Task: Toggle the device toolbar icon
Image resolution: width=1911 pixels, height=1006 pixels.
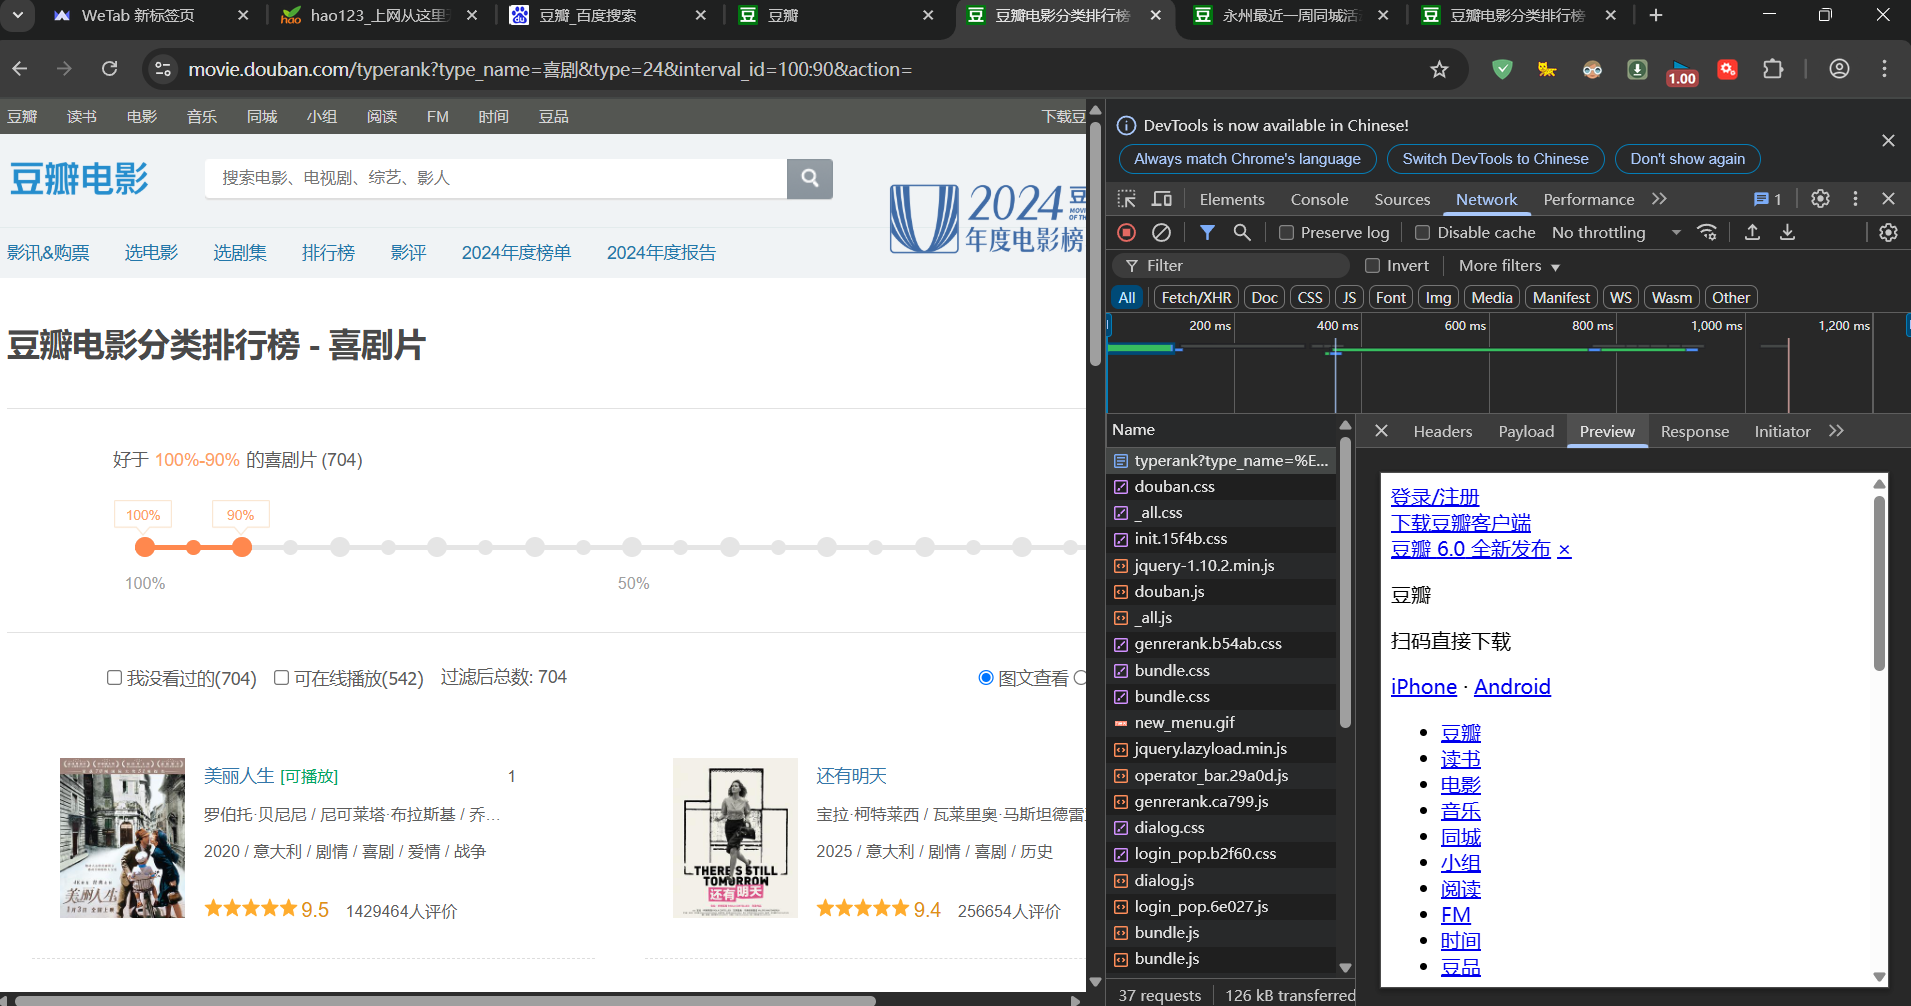Action: [x=1162, y=199]
